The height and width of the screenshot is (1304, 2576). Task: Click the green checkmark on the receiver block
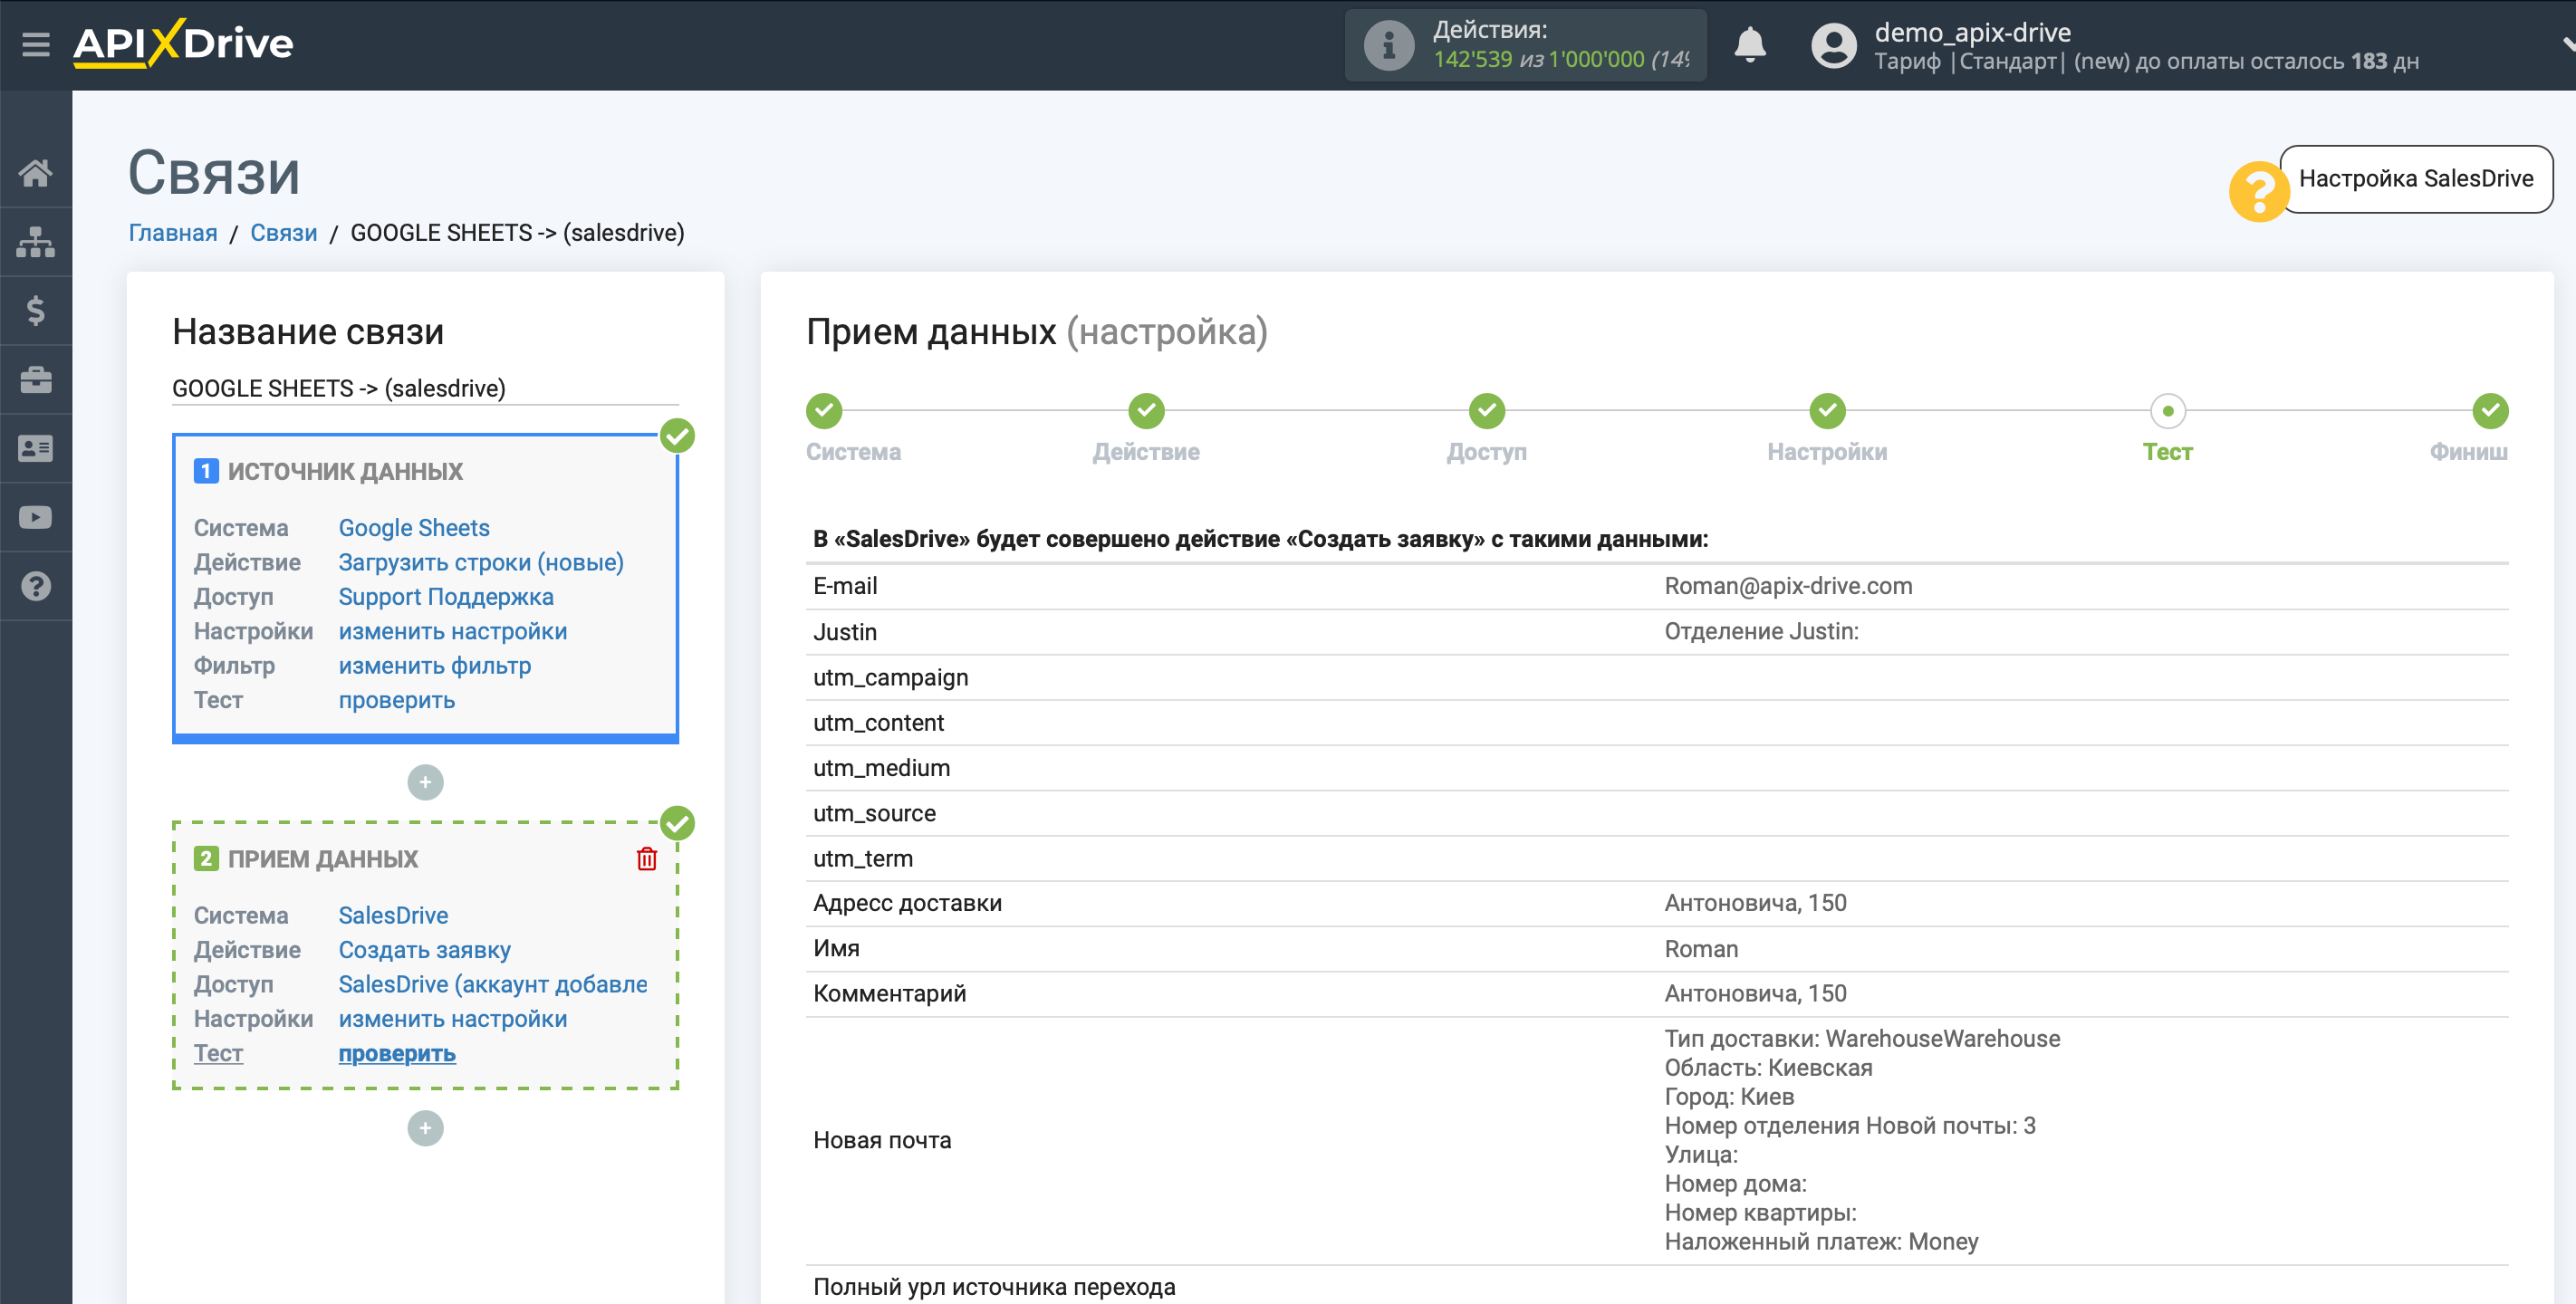(x=677, y=823)
